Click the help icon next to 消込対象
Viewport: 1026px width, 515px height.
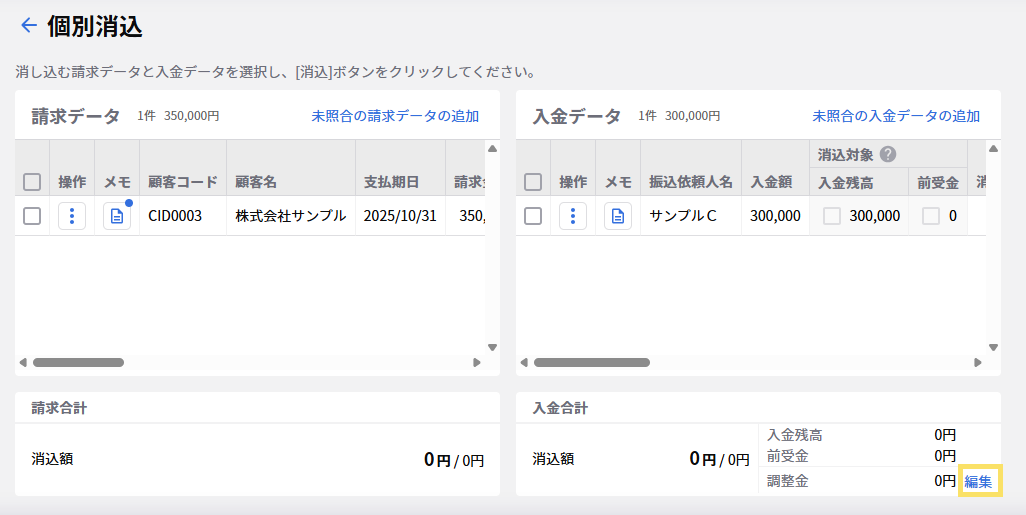point(887,154)
